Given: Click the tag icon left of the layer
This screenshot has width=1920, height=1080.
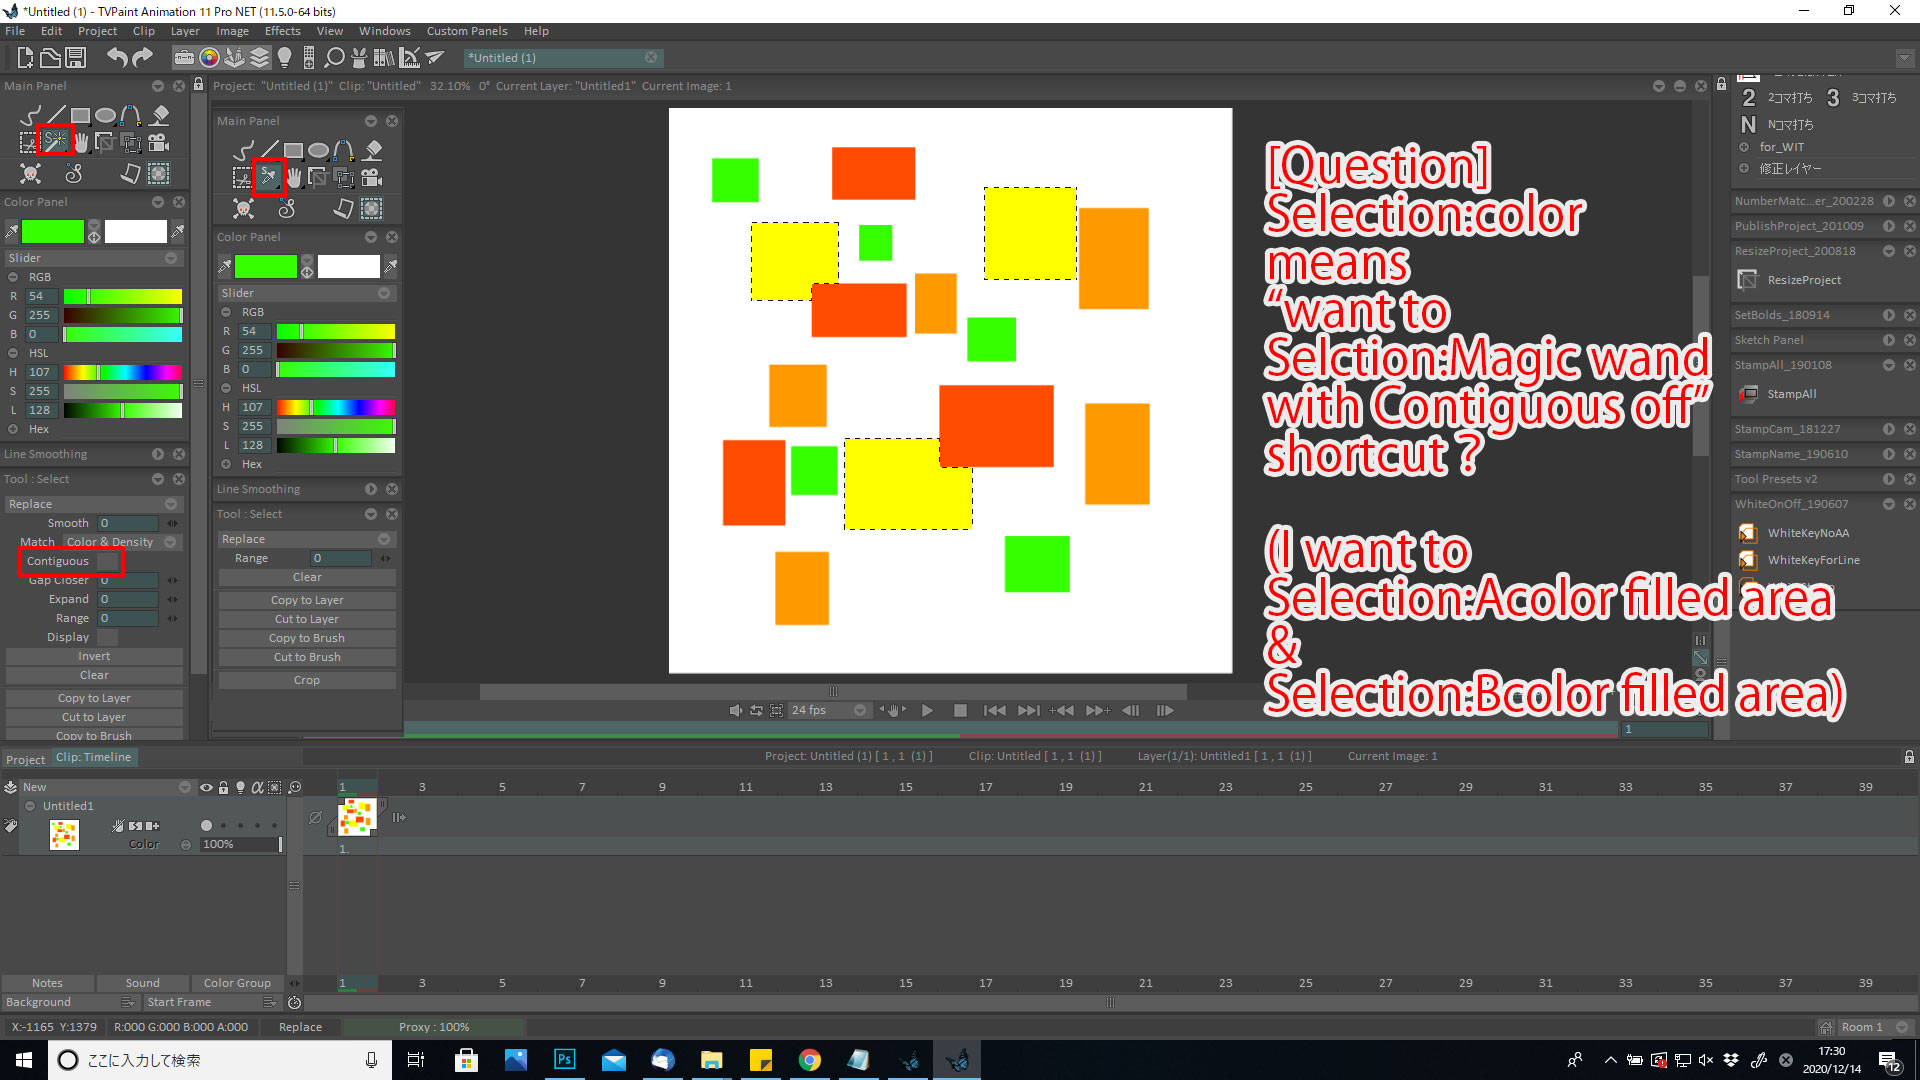Looking at the screenshot, I should tap(11, 826).
